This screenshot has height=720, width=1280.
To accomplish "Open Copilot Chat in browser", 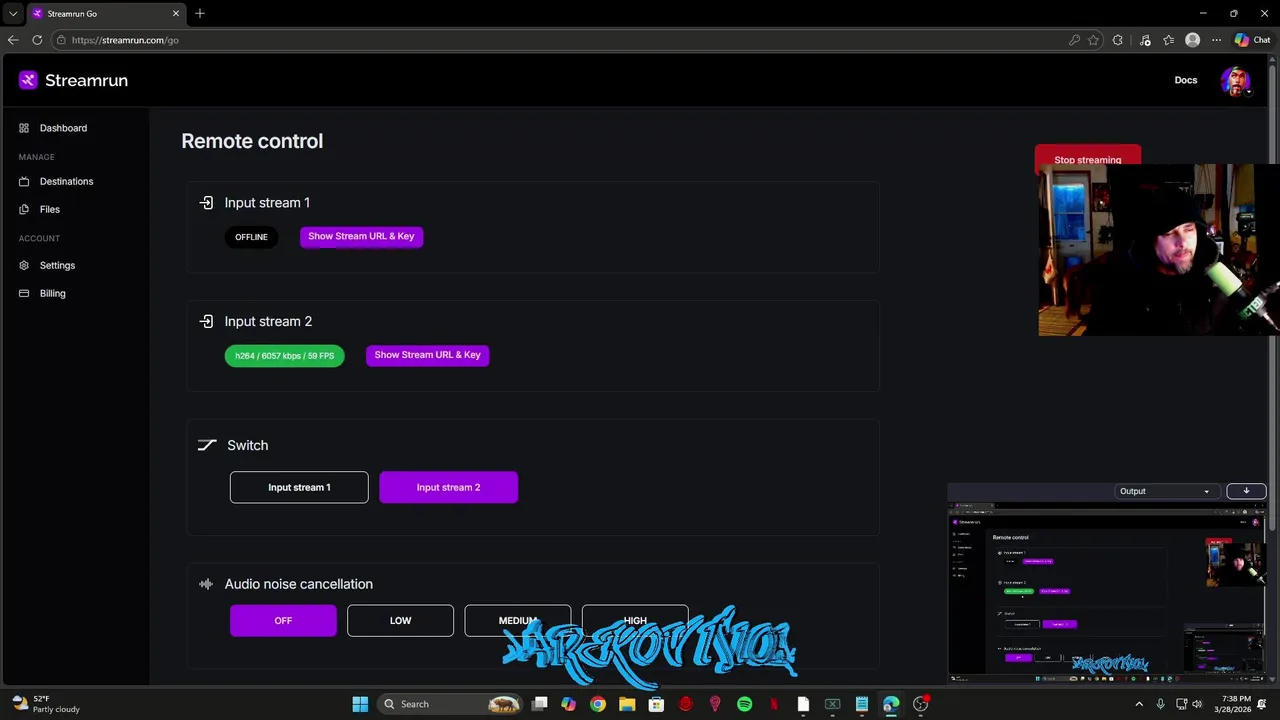I will 1252,40.
